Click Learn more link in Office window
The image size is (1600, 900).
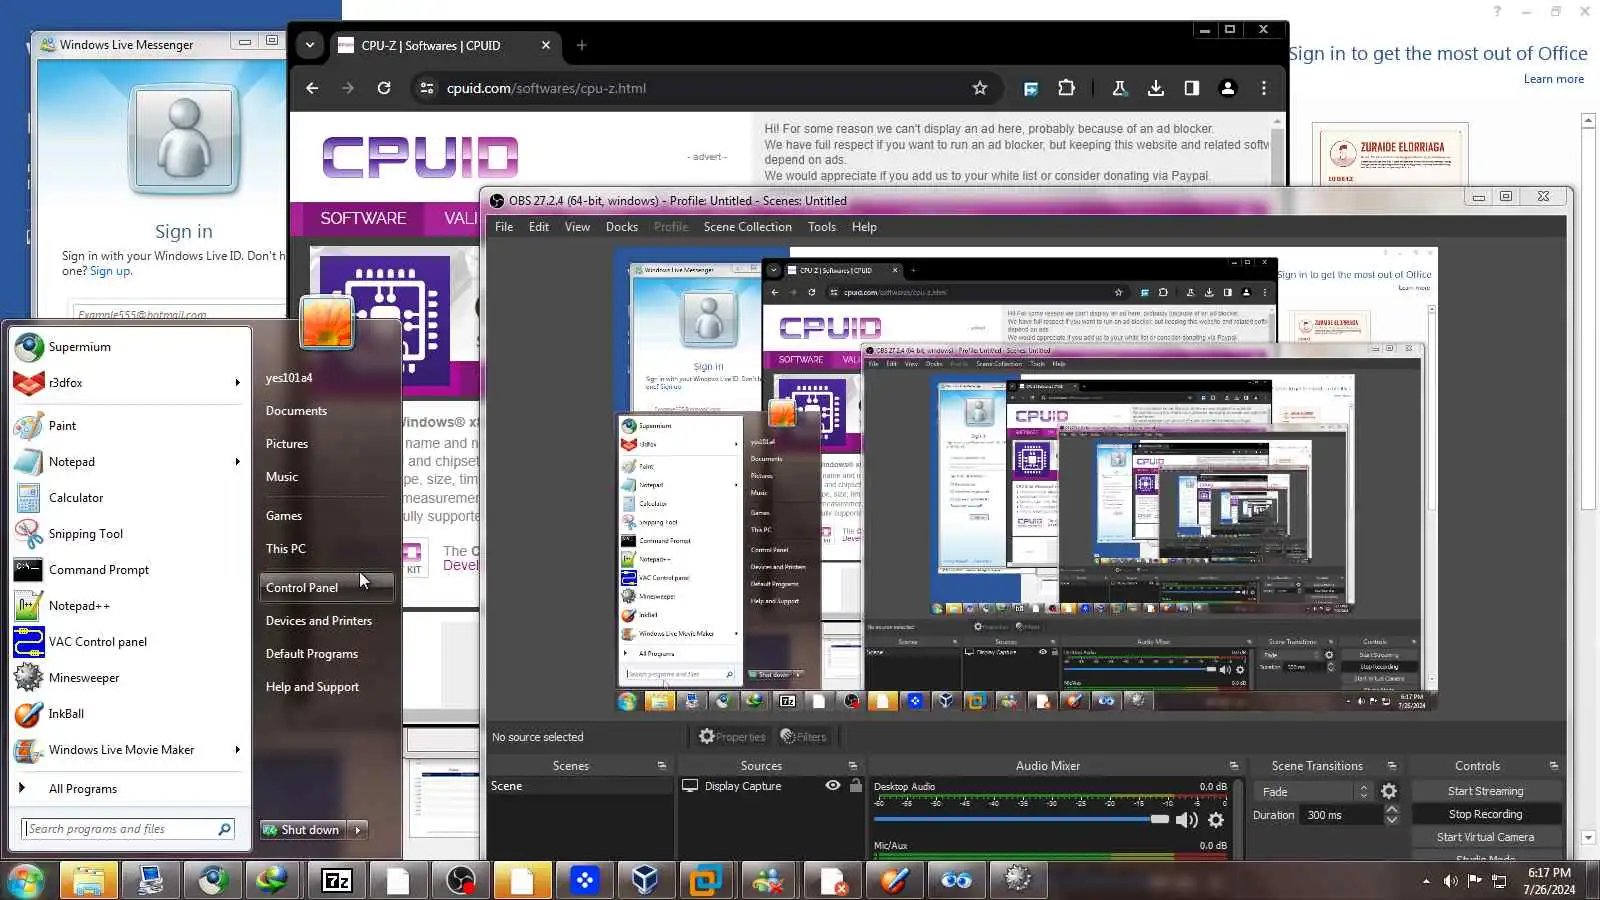[1554, 79]
